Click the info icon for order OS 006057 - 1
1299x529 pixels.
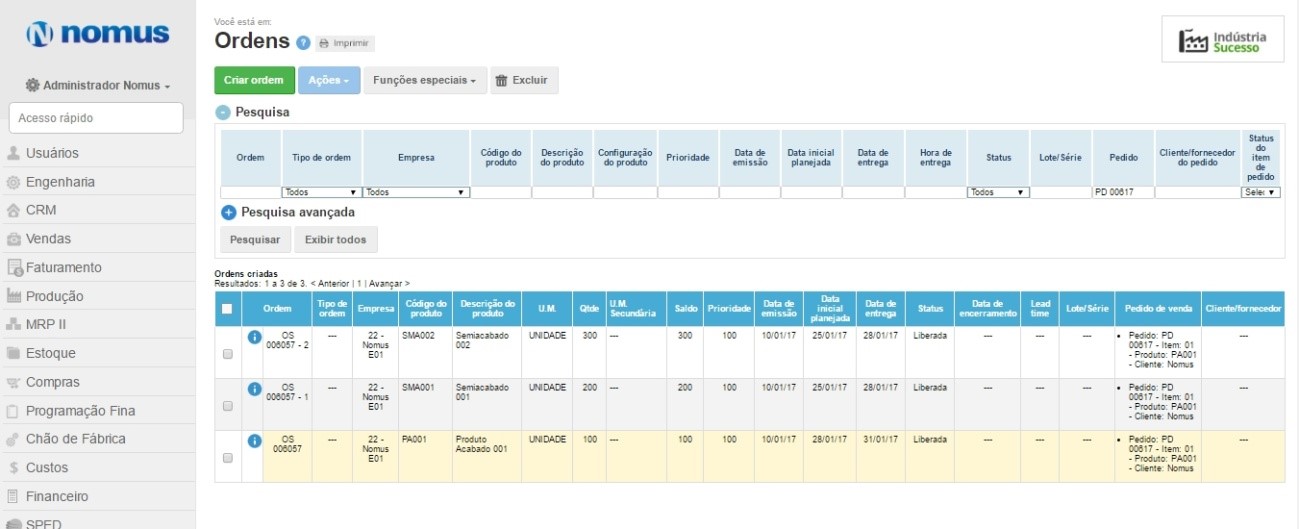coord(254,388)
